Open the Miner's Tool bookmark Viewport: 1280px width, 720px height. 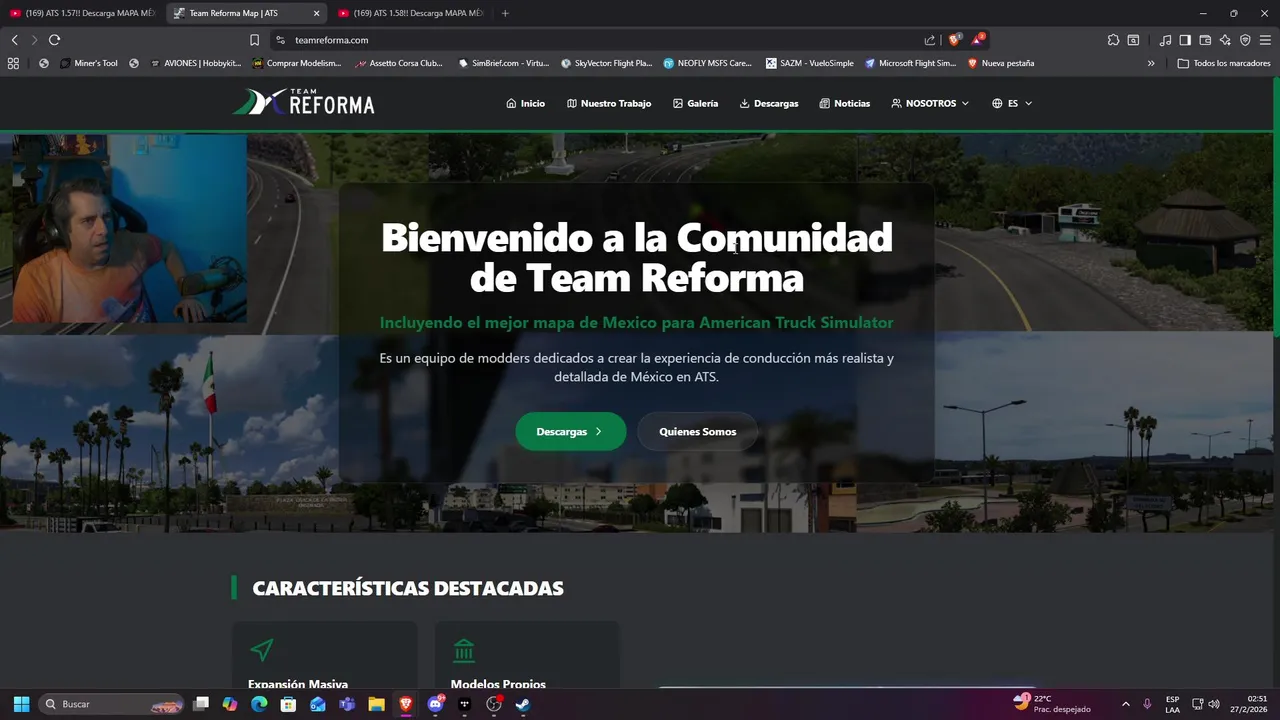coord(89,63)
